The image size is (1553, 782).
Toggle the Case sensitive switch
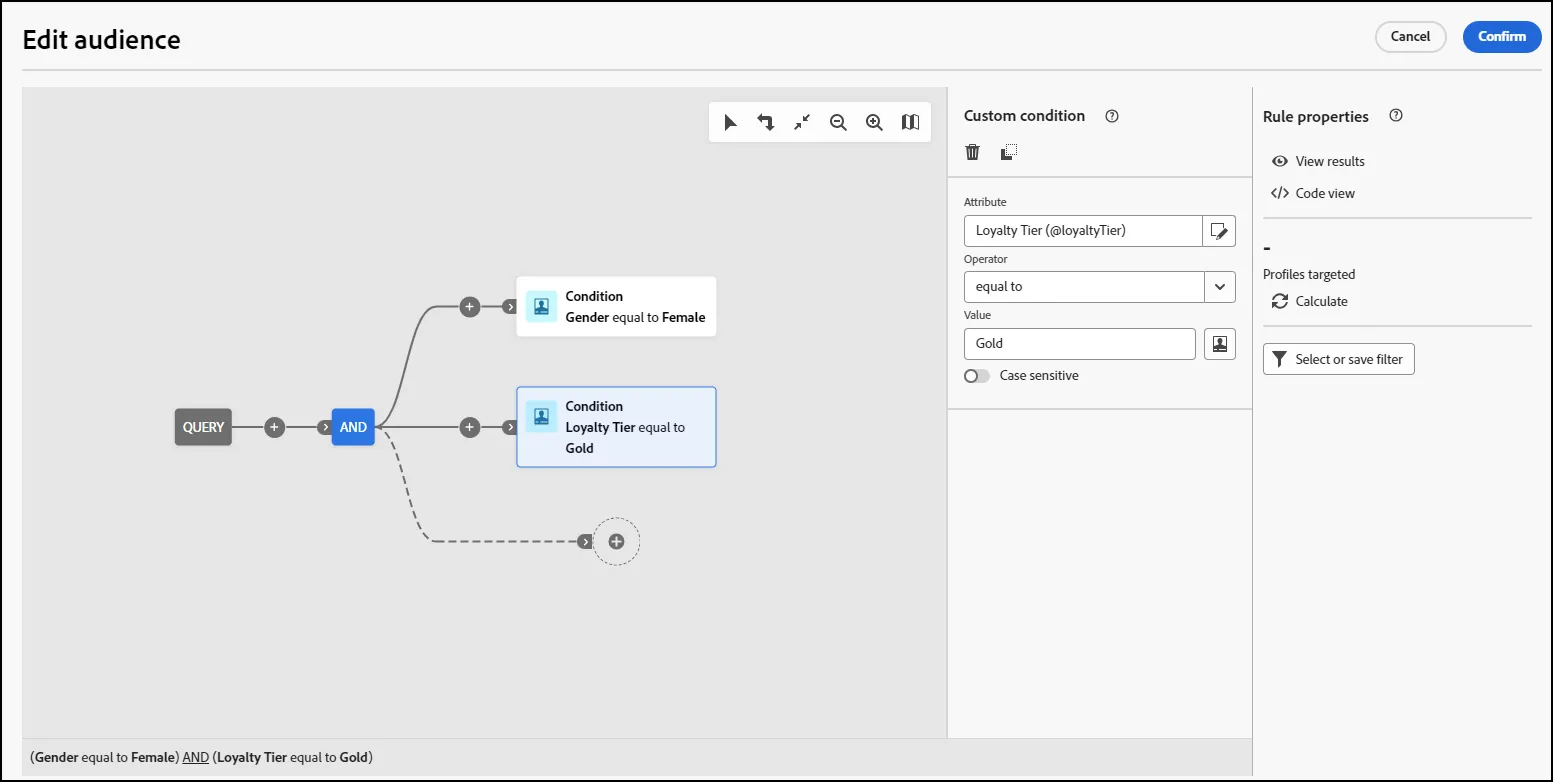pos(977,376)
